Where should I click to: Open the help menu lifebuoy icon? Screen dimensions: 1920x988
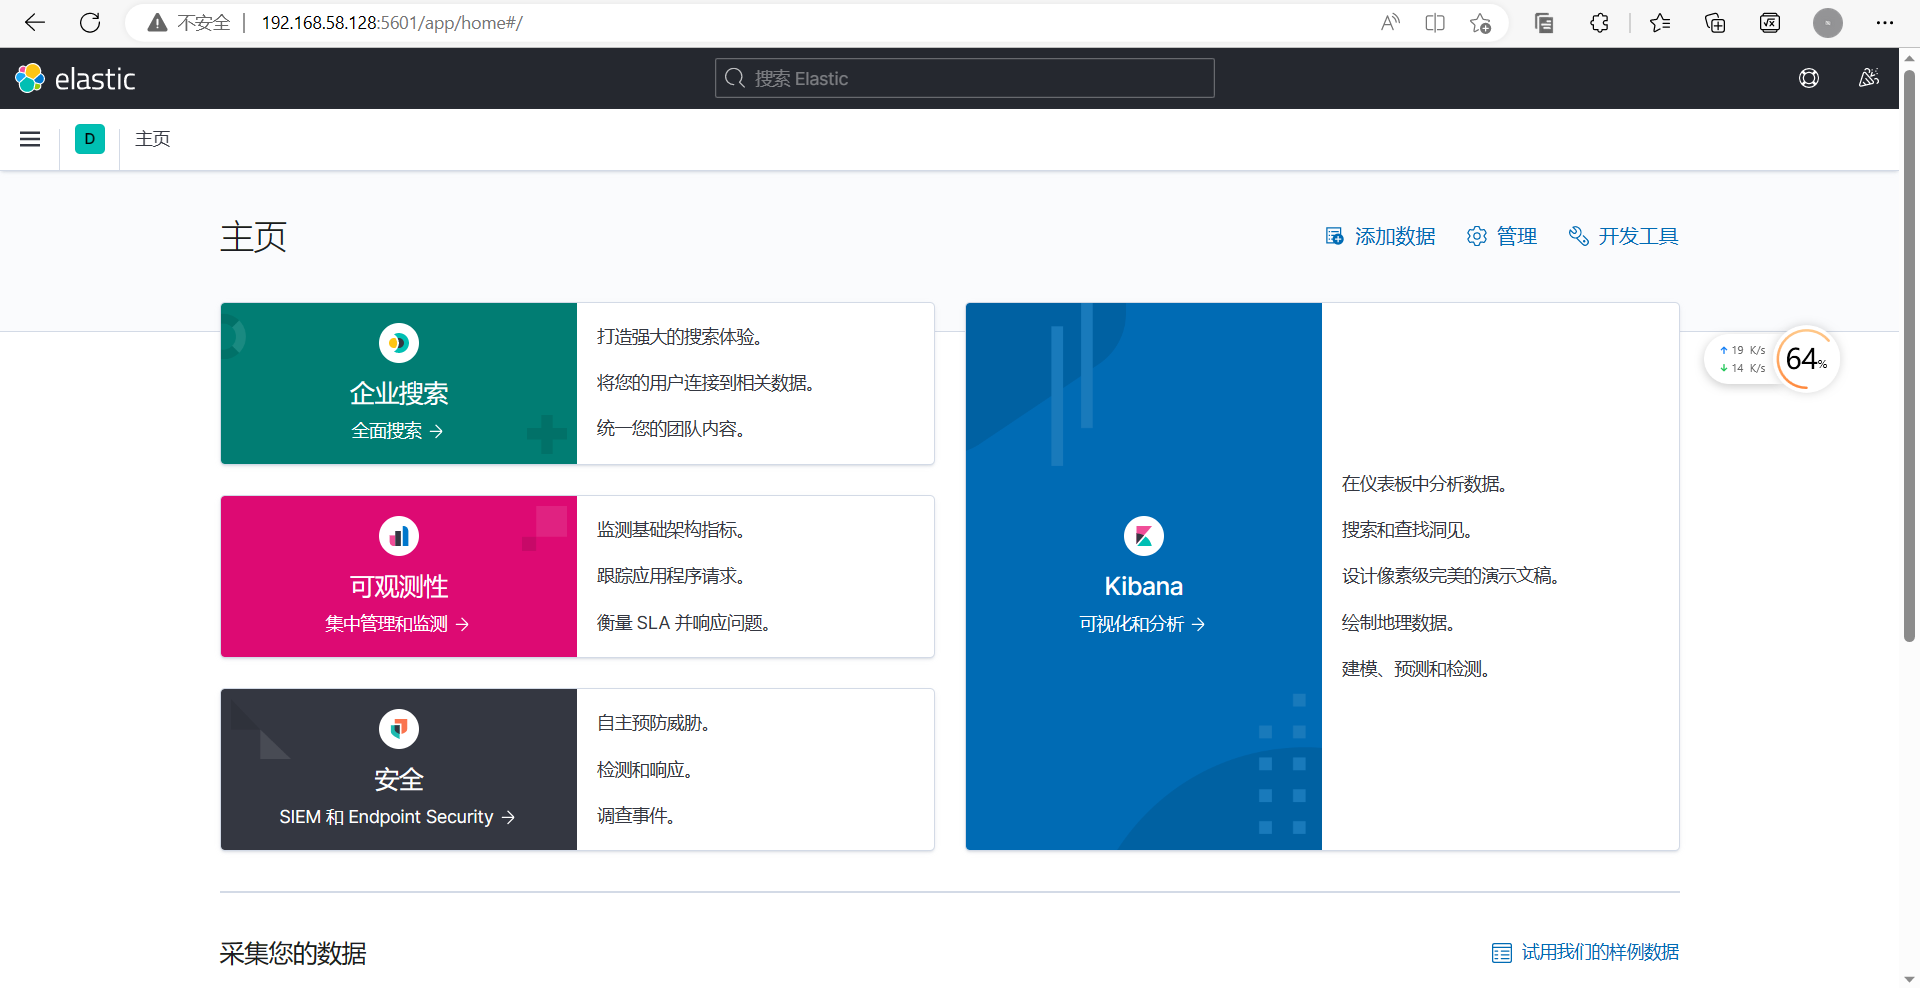[x=1809, y=78]
